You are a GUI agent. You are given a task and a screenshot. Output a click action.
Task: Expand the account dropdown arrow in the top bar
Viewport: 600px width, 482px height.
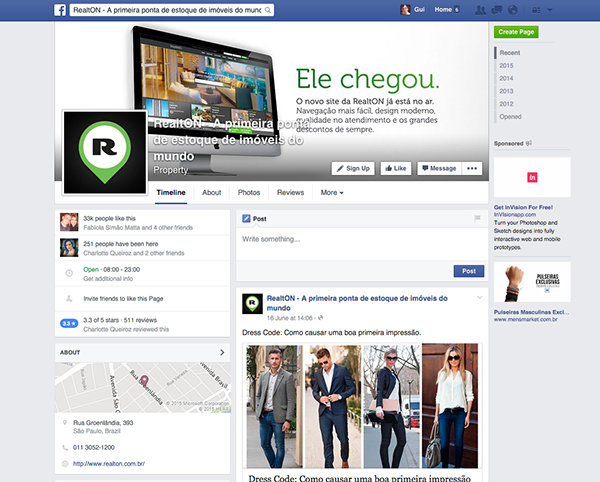pyautogui.click(x=550, y=10)
